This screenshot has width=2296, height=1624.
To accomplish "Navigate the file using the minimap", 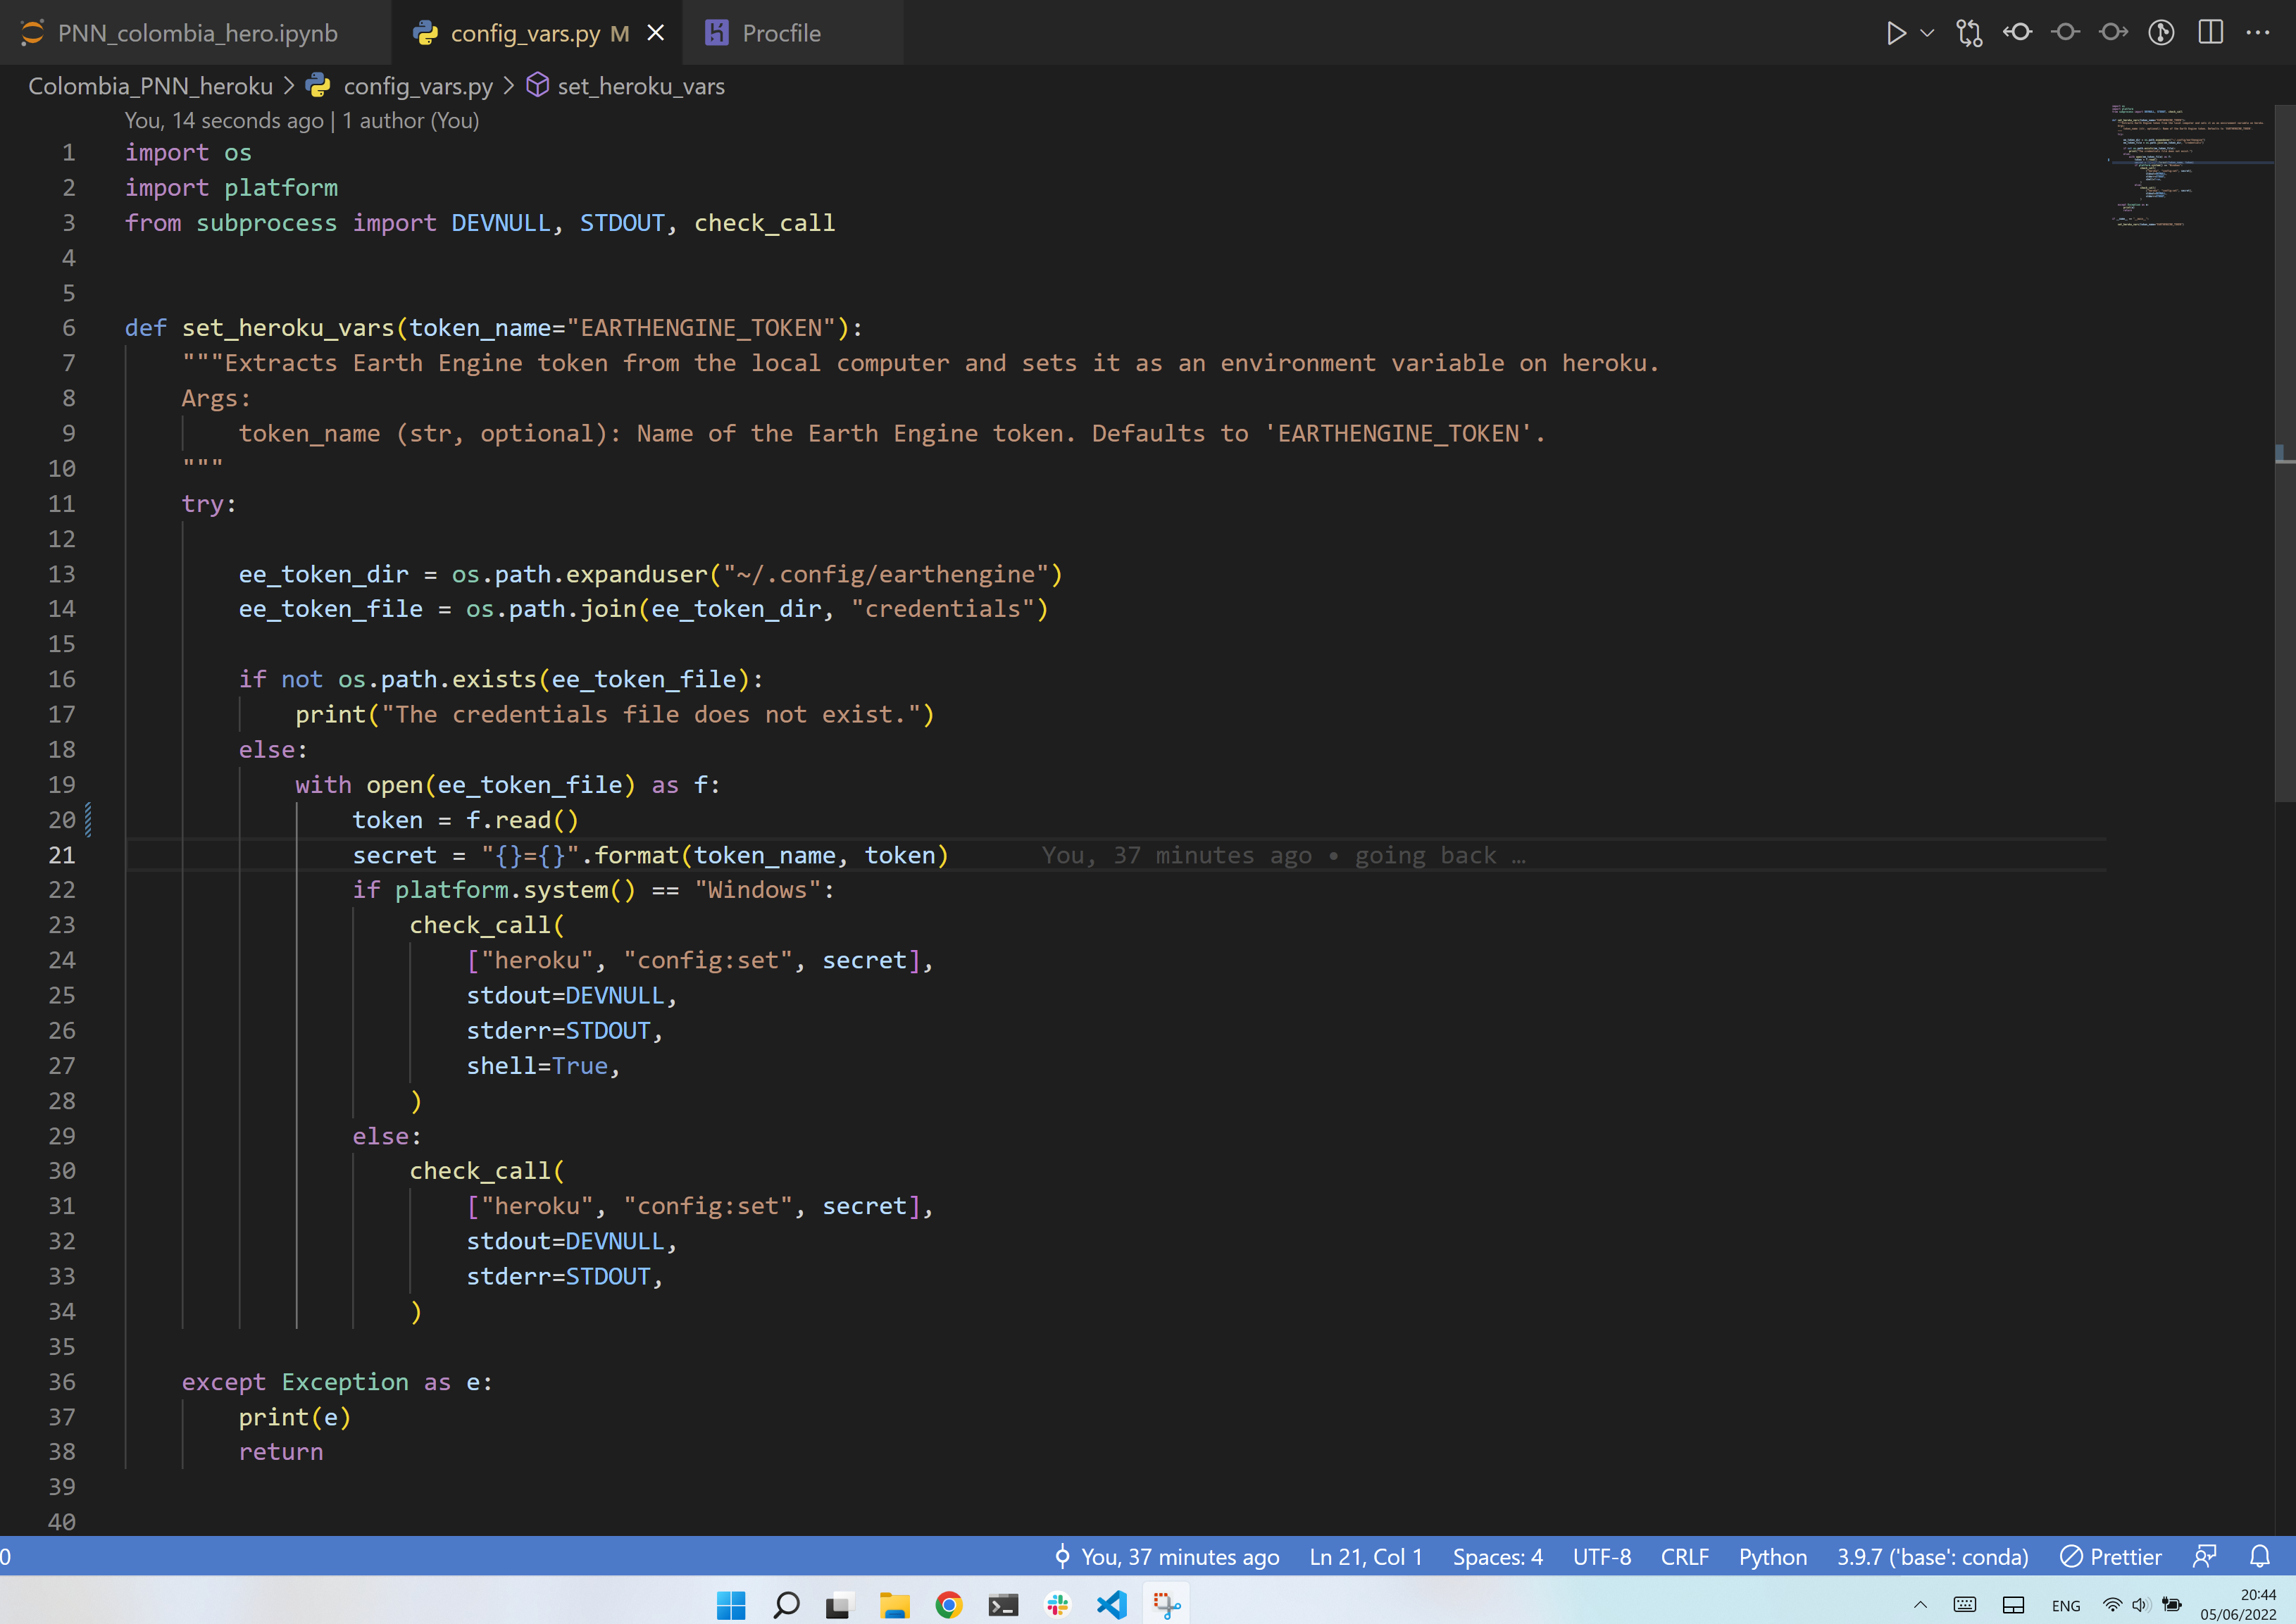I will point(2190,170).
